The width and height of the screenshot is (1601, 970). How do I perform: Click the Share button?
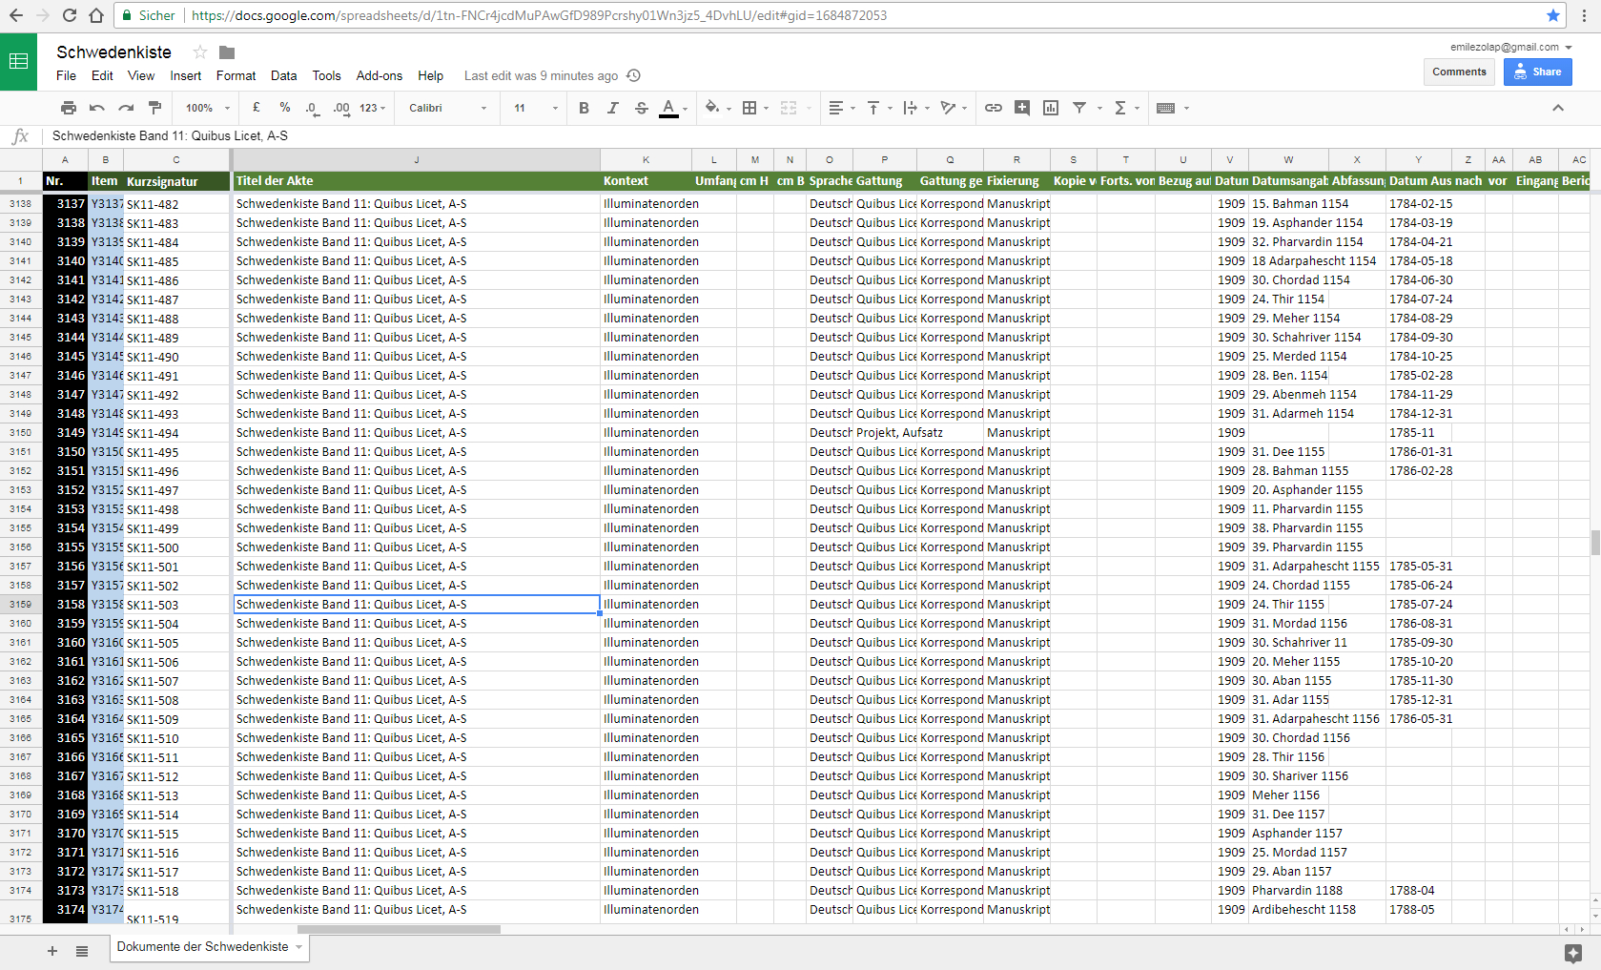(x=1538, y=71)
